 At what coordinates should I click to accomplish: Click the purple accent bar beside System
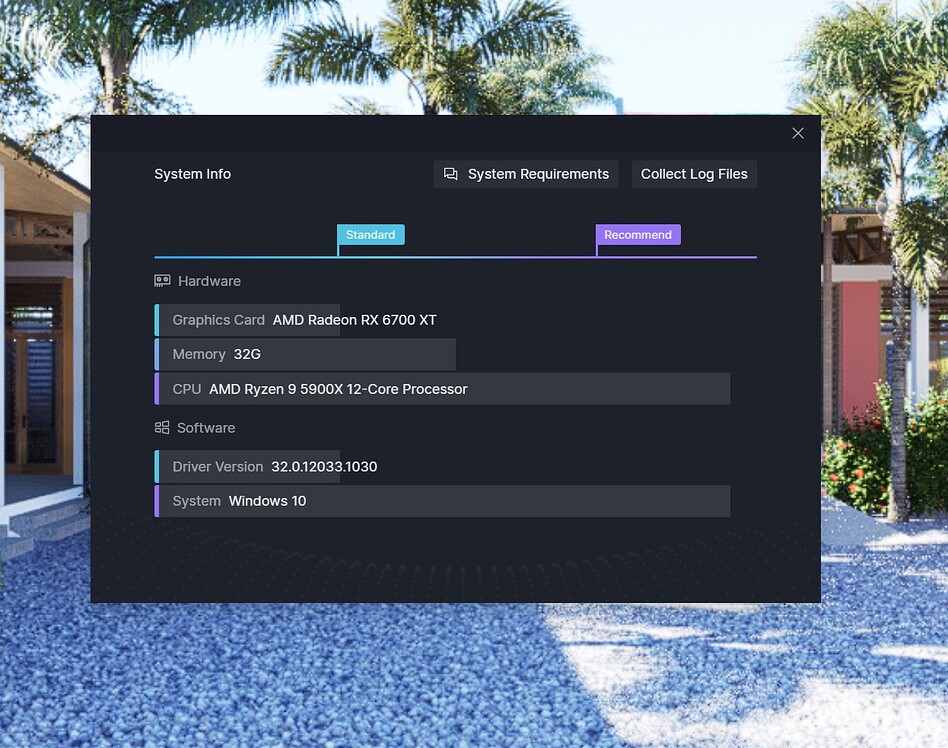tap(156, 501)
